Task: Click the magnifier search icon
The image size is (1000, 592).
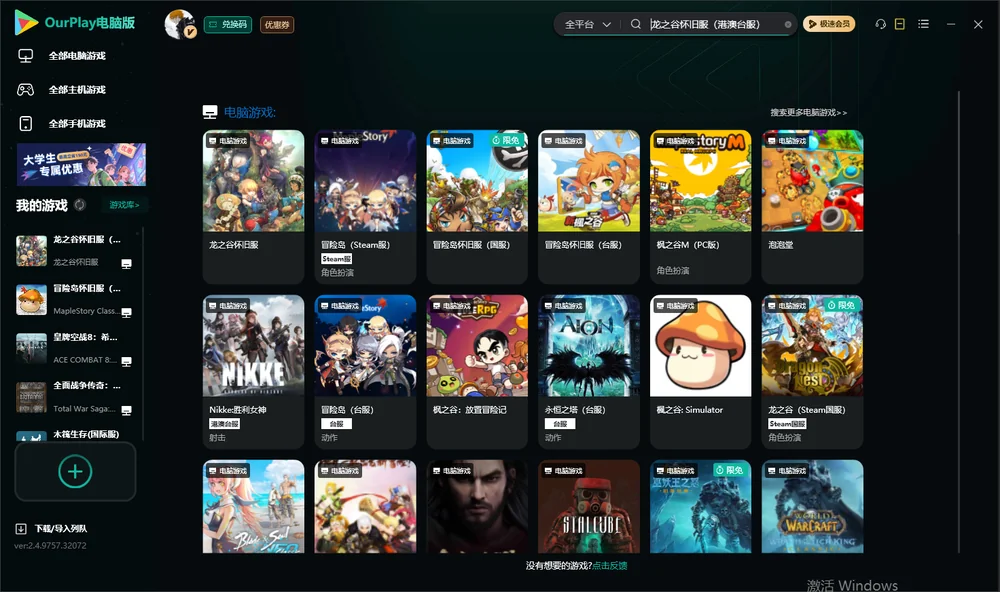Action: 636,24
